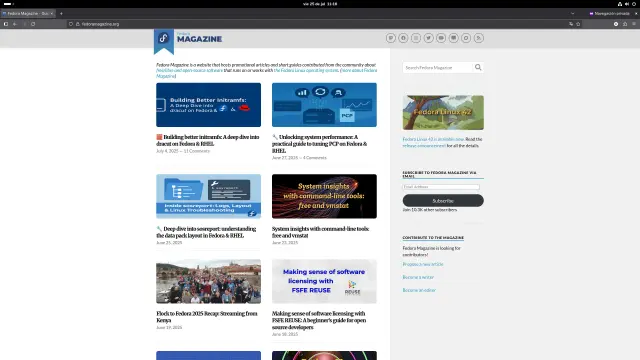The image size is (640, 360).
Task: Click the site security lock icon
Action: tap(78, 24)
